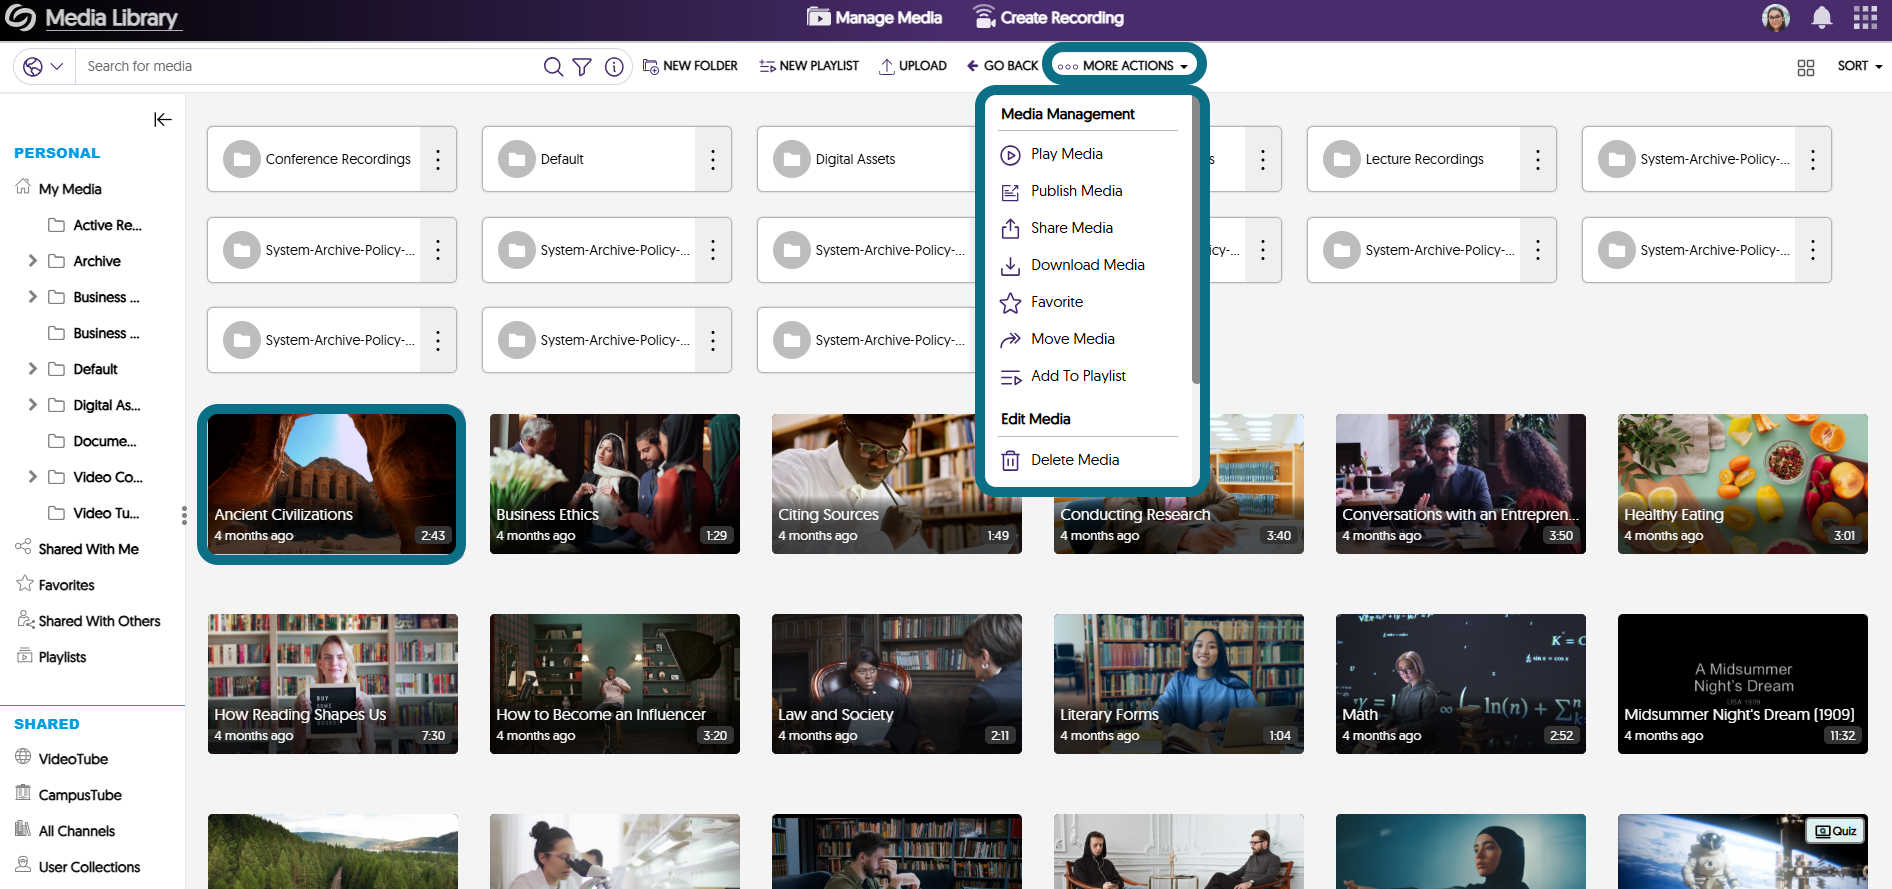Open the apps grid icon
This screenshot has width=1892, height=889.
click(1865, 18)
